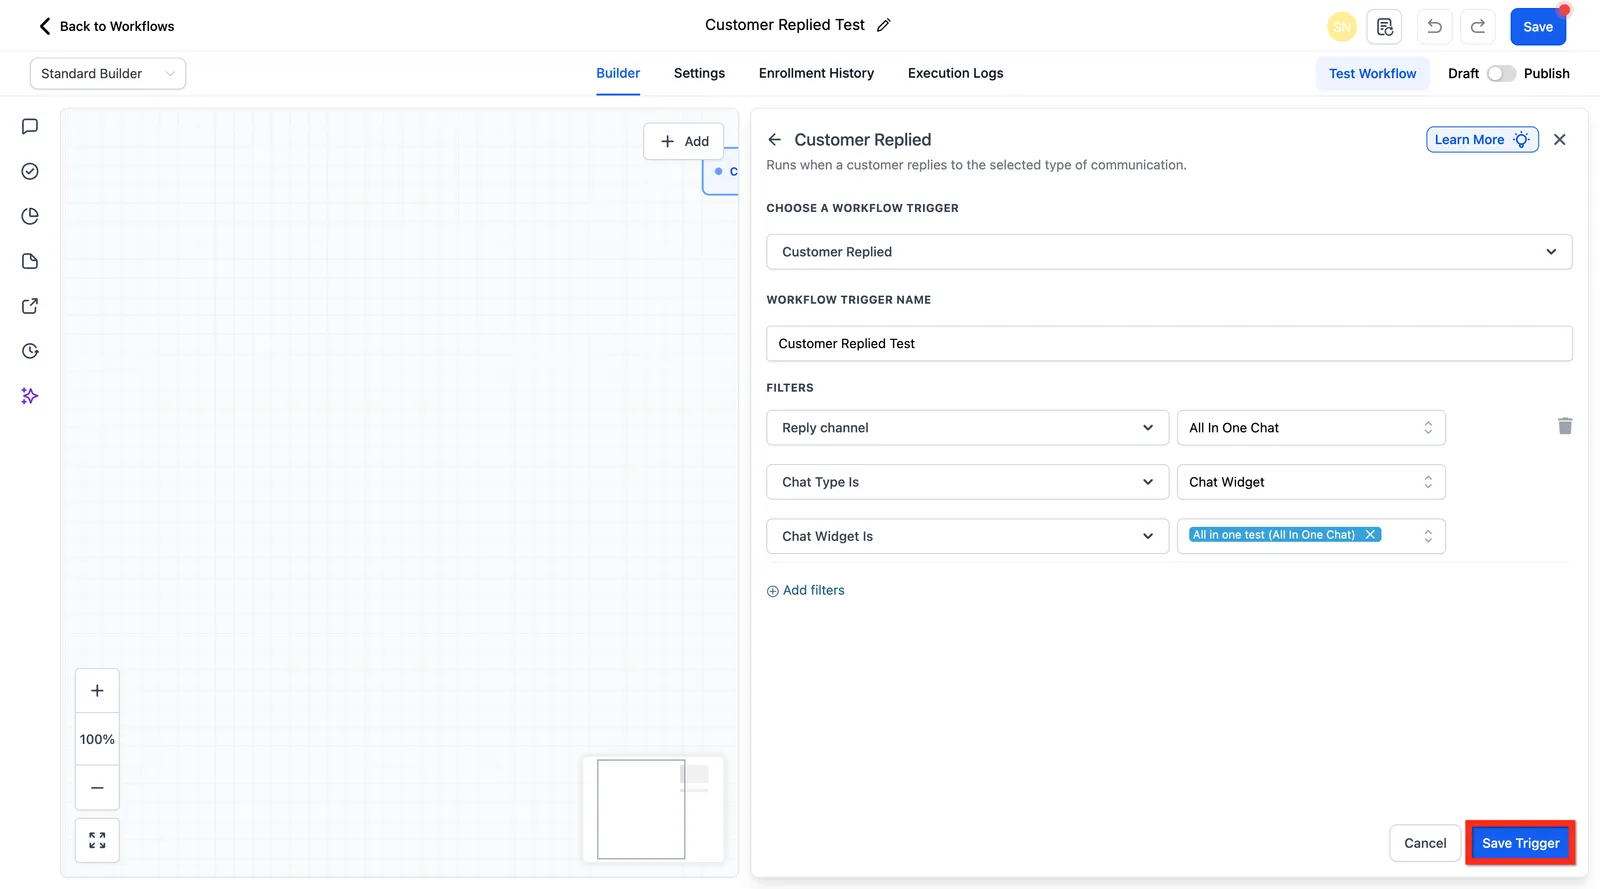Click Add filters link
Image resolution: width=1600 pixels, height=889 pixels.
coord(806,591)
